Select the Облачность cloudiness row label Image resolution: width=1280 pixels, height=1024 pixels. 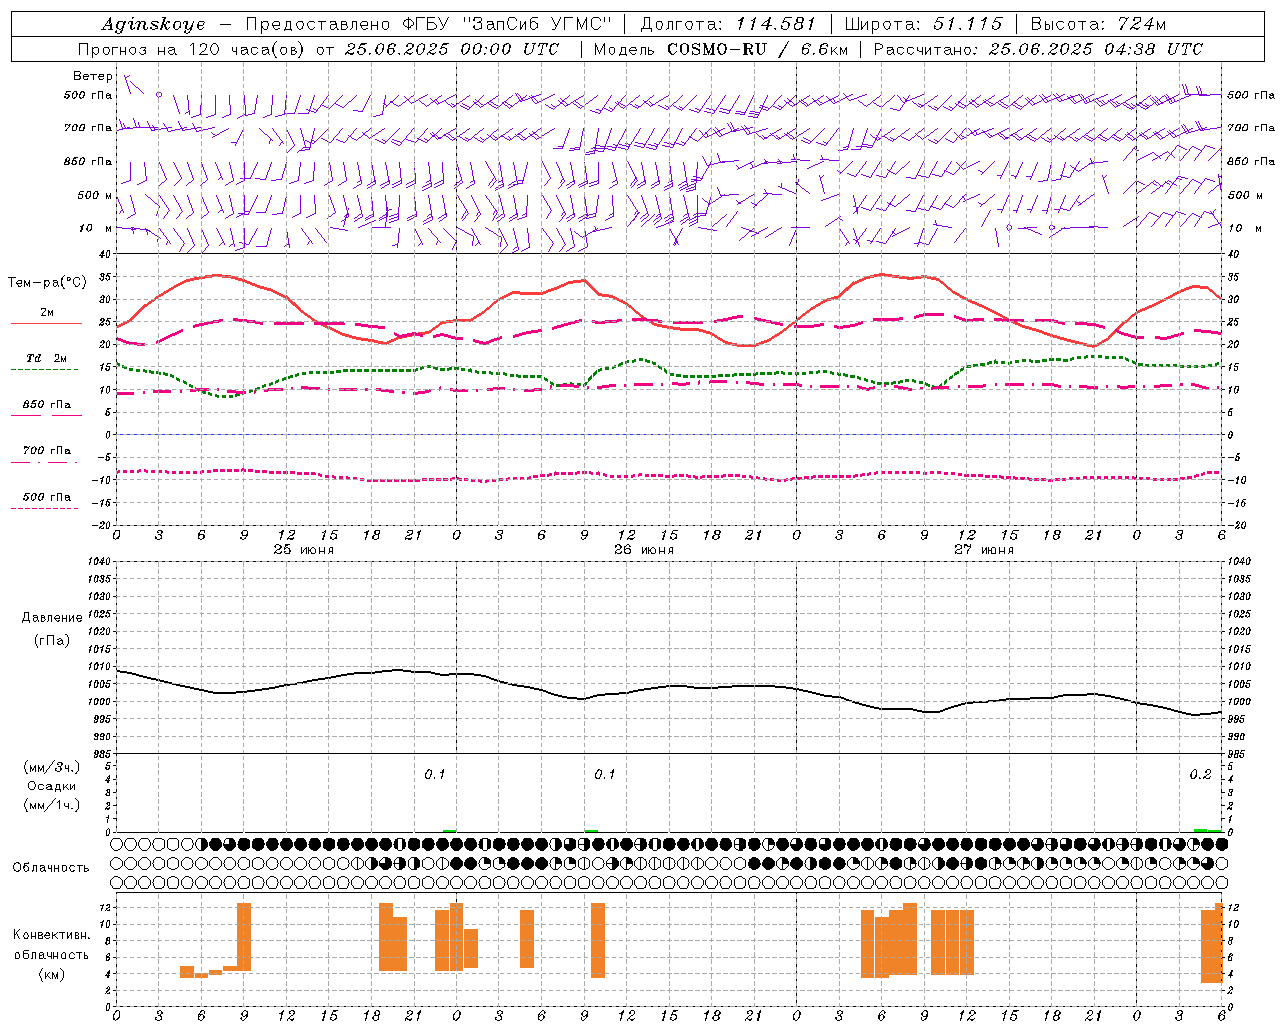point(51,868)
